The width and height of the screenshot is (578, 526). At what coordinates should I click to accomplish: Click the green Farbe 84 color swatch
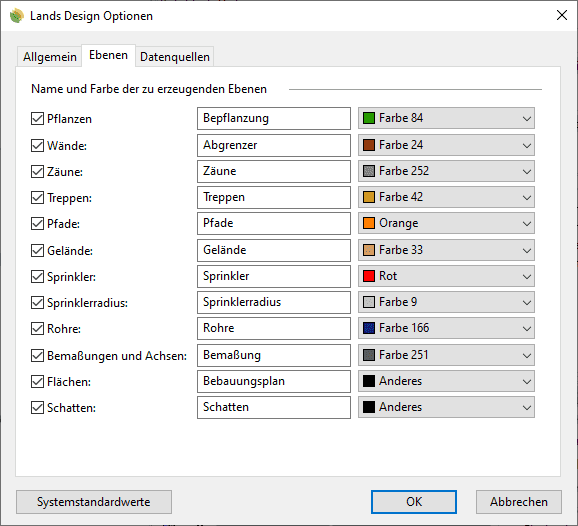pos(369,118)
